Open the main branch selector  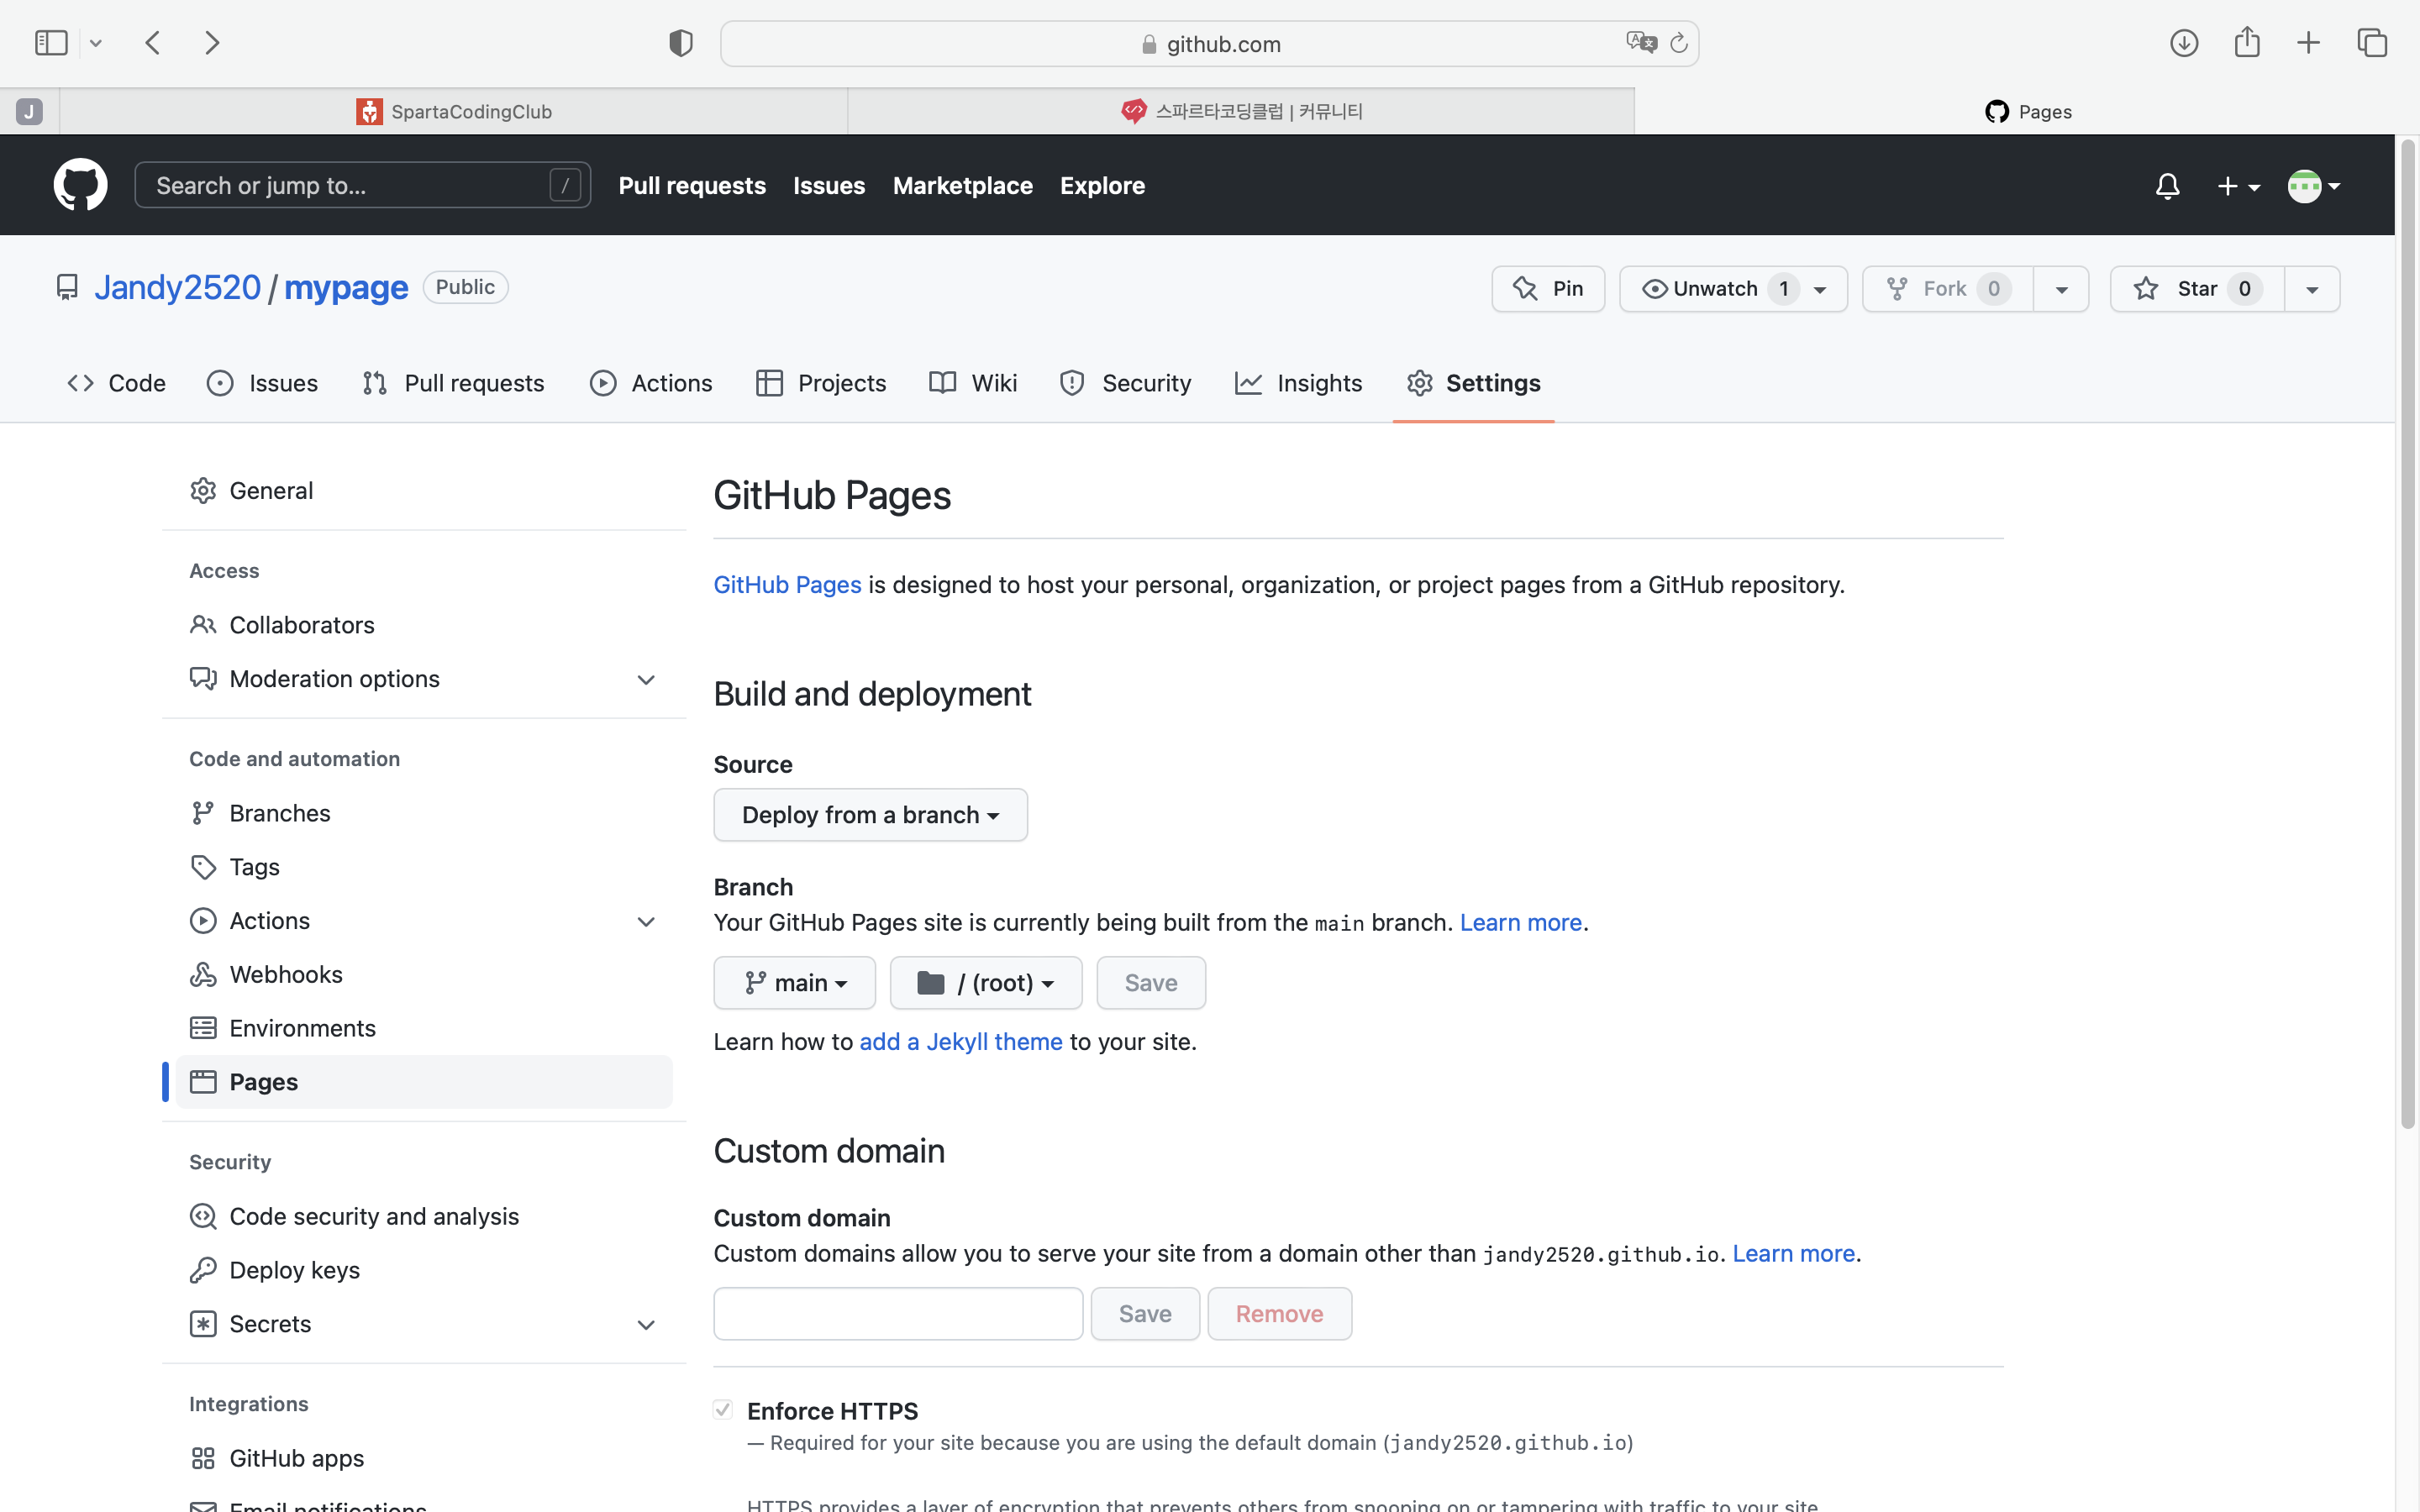(x=794, y=983)
